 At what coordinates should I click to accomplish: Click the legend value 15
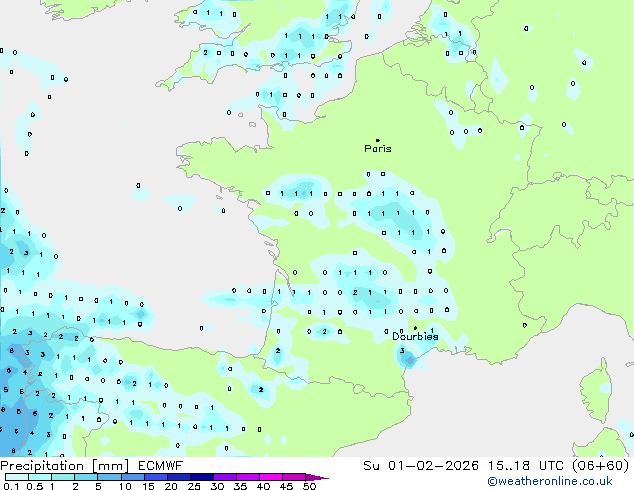pyautogui.click(x=148, y=486)
